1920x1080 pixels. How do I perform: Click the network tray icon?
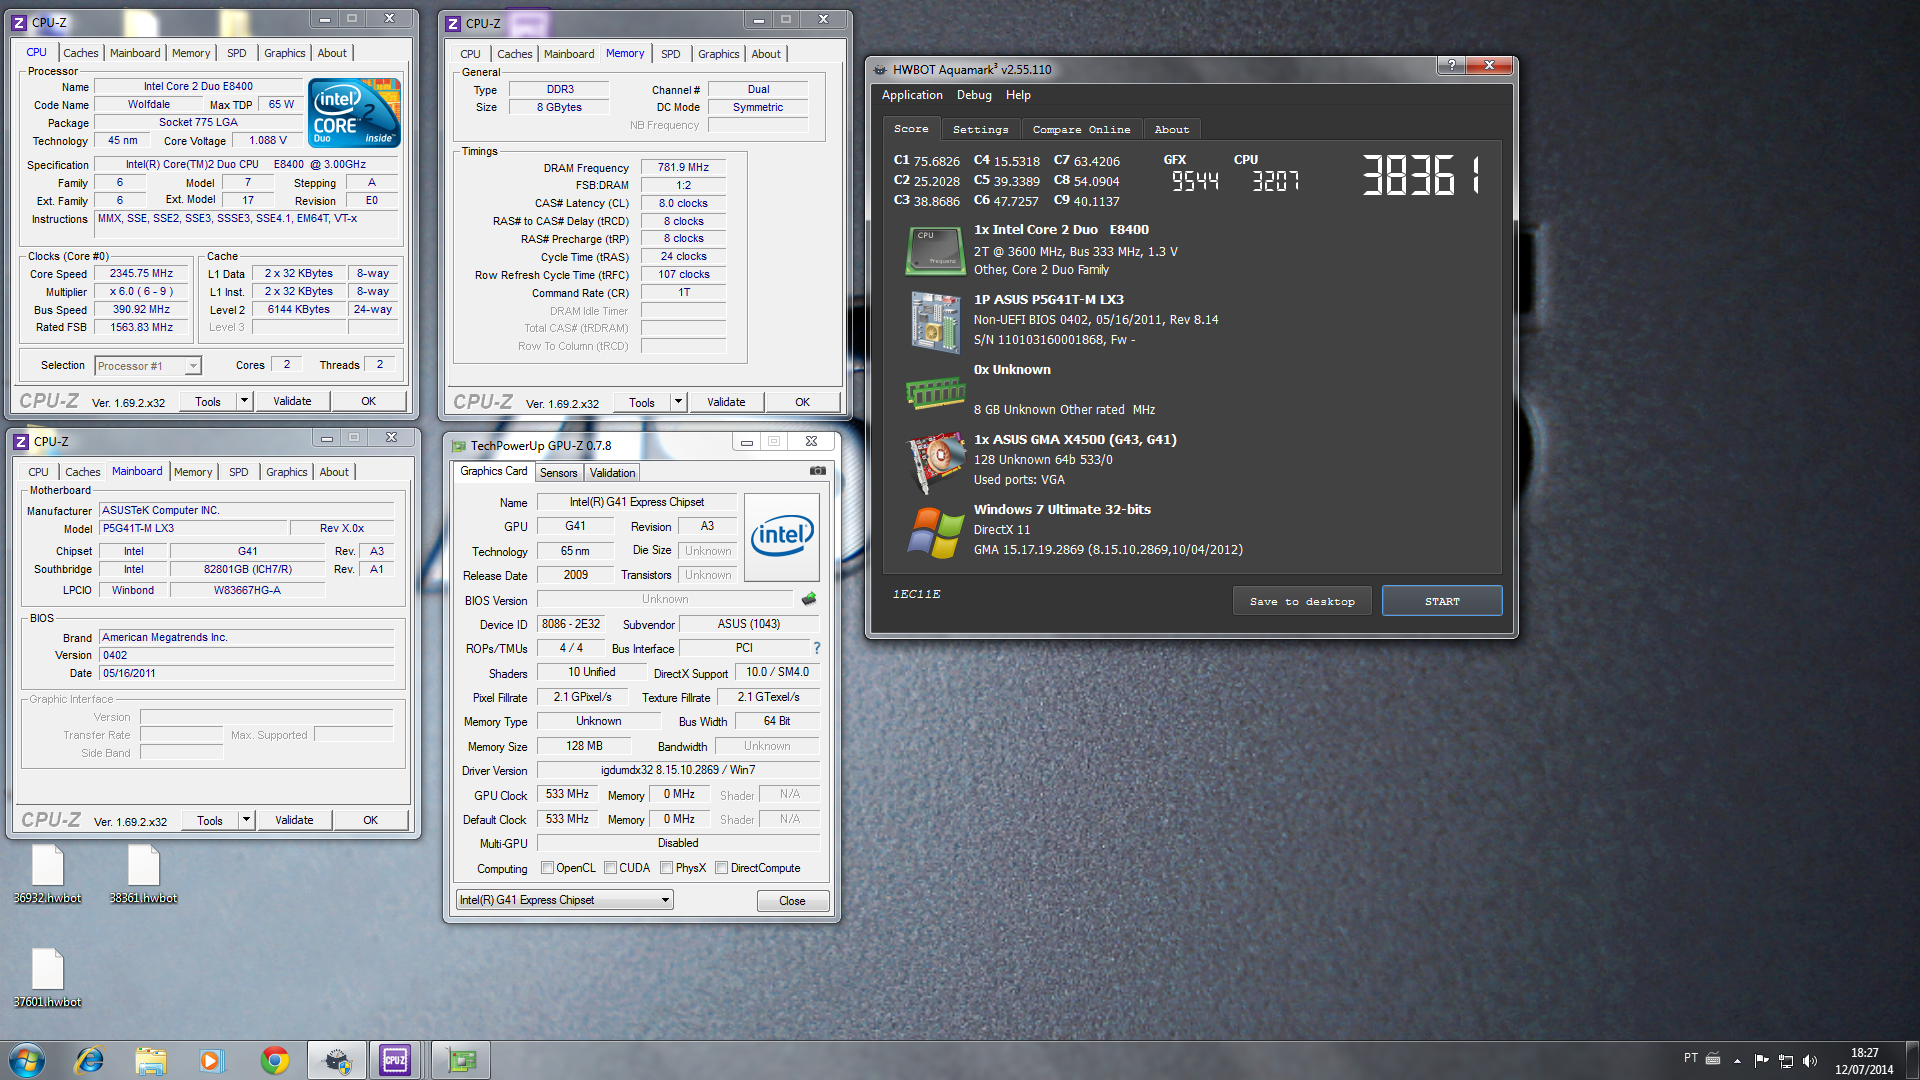1785,1060
